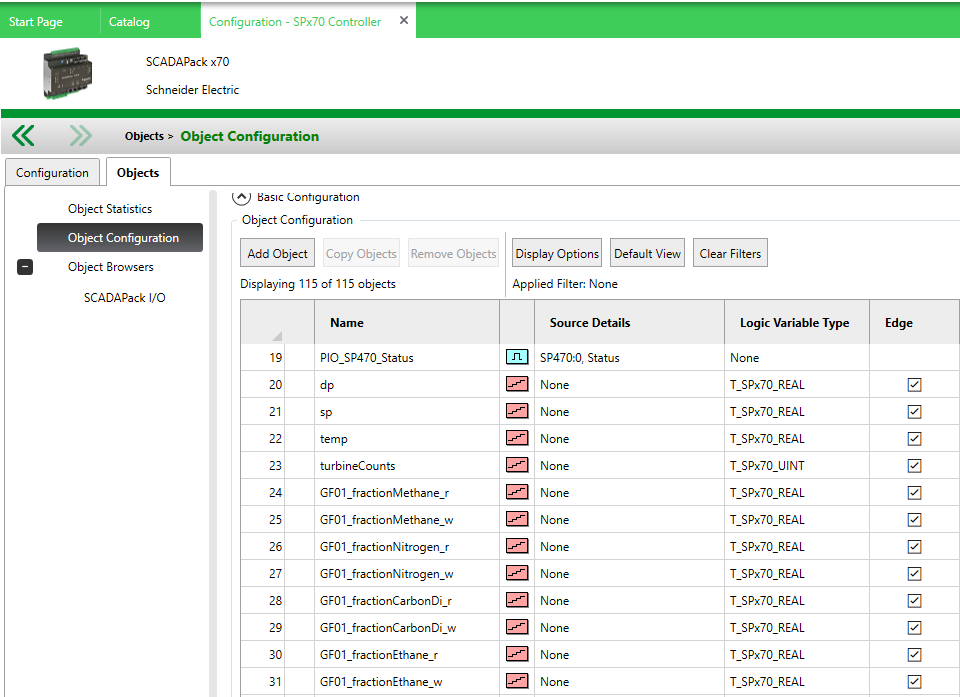Click the SCADAPack x70 controller device image
Screen dimensions: 960x697
tap(71, 74)
